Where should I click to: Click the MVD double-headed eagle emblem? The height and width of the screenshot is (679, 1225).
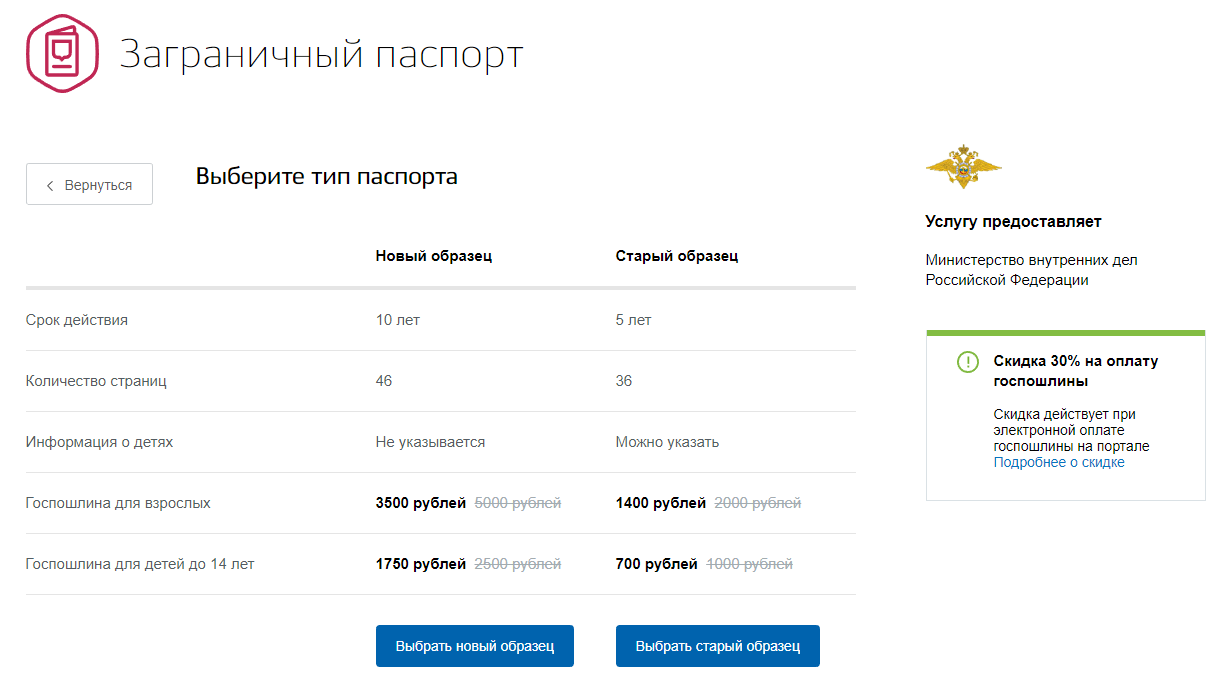click(963, 167)
